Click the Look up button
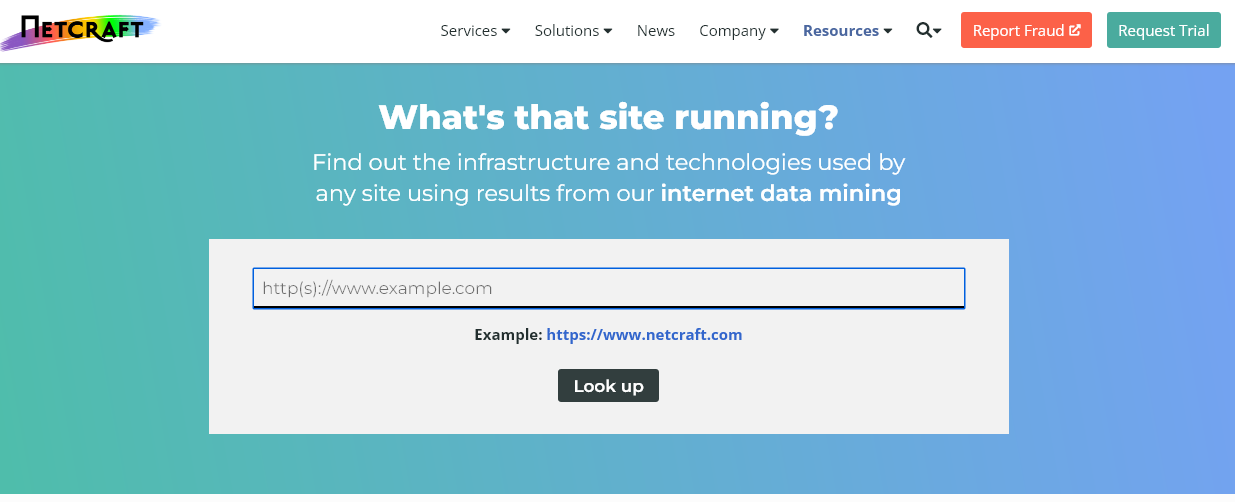This screenshot has height=502, width=1235. pos(608,386)
